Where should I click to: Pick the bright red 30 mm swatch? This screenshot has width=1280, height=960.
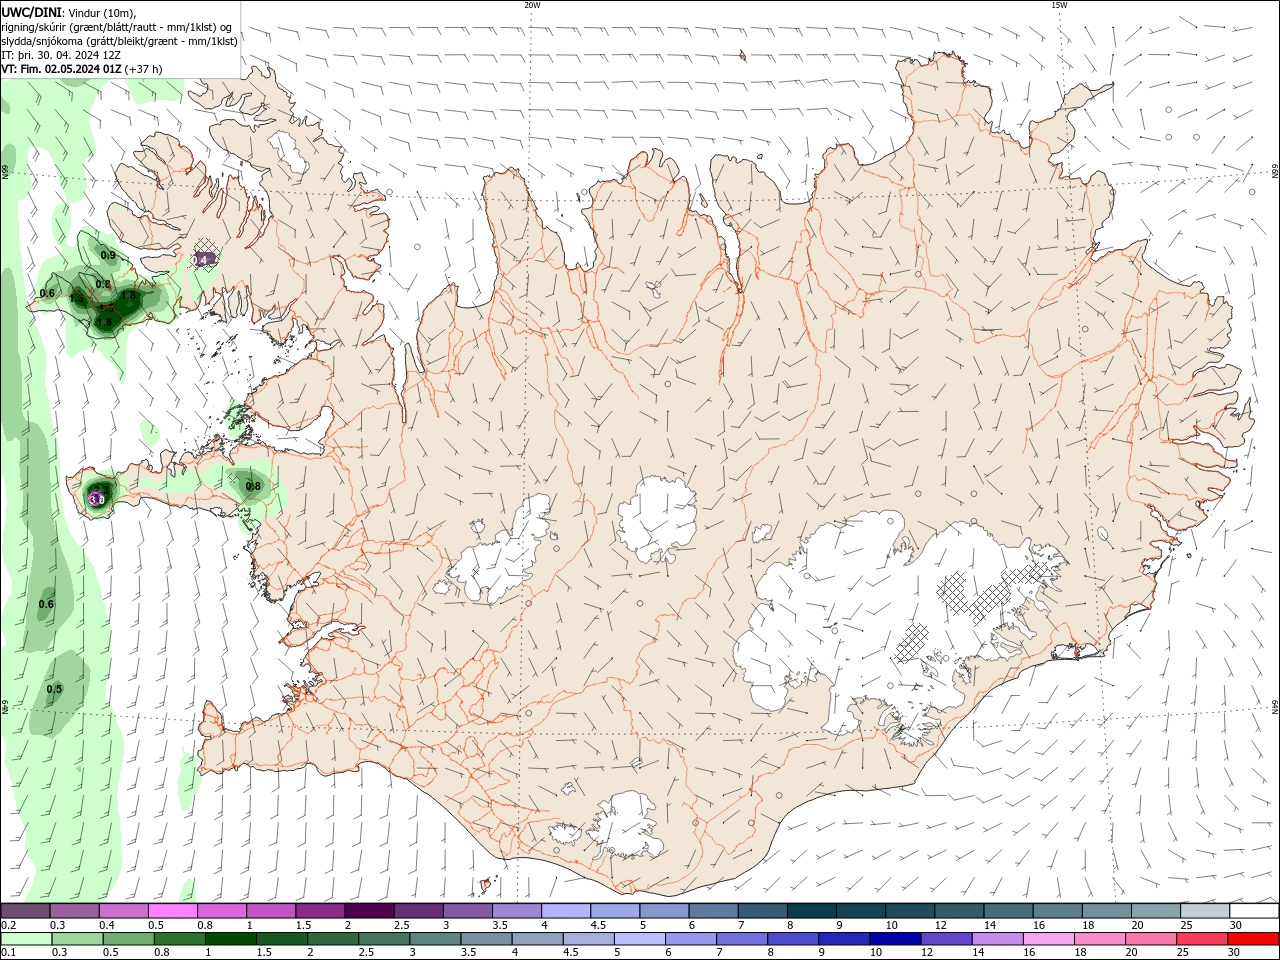pos(1254,939)
